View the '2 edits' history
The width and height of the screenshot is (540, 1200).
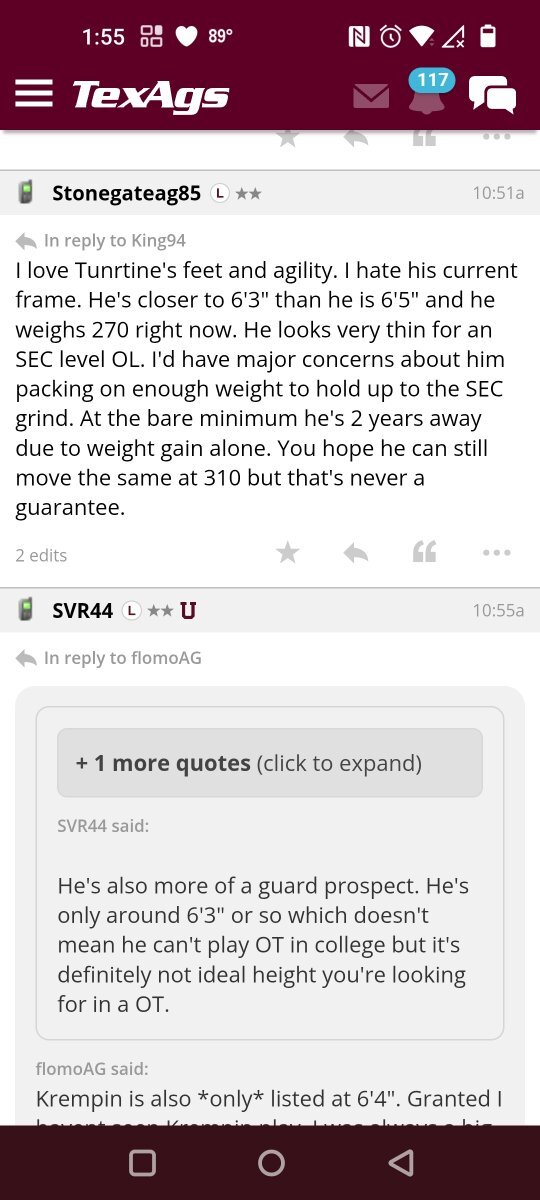(x=41, y=555)
